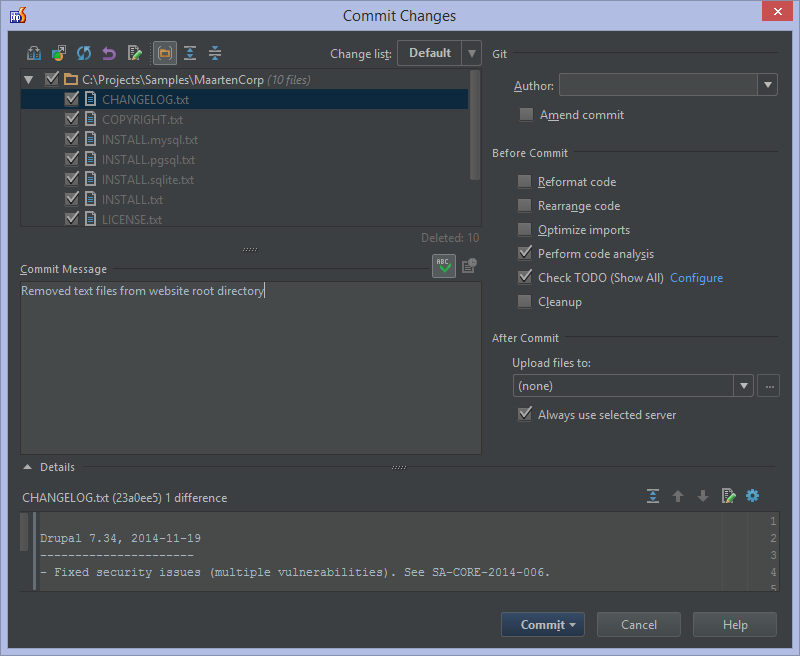Click the Expand All toolbar icon

click(x=190, y=53)
